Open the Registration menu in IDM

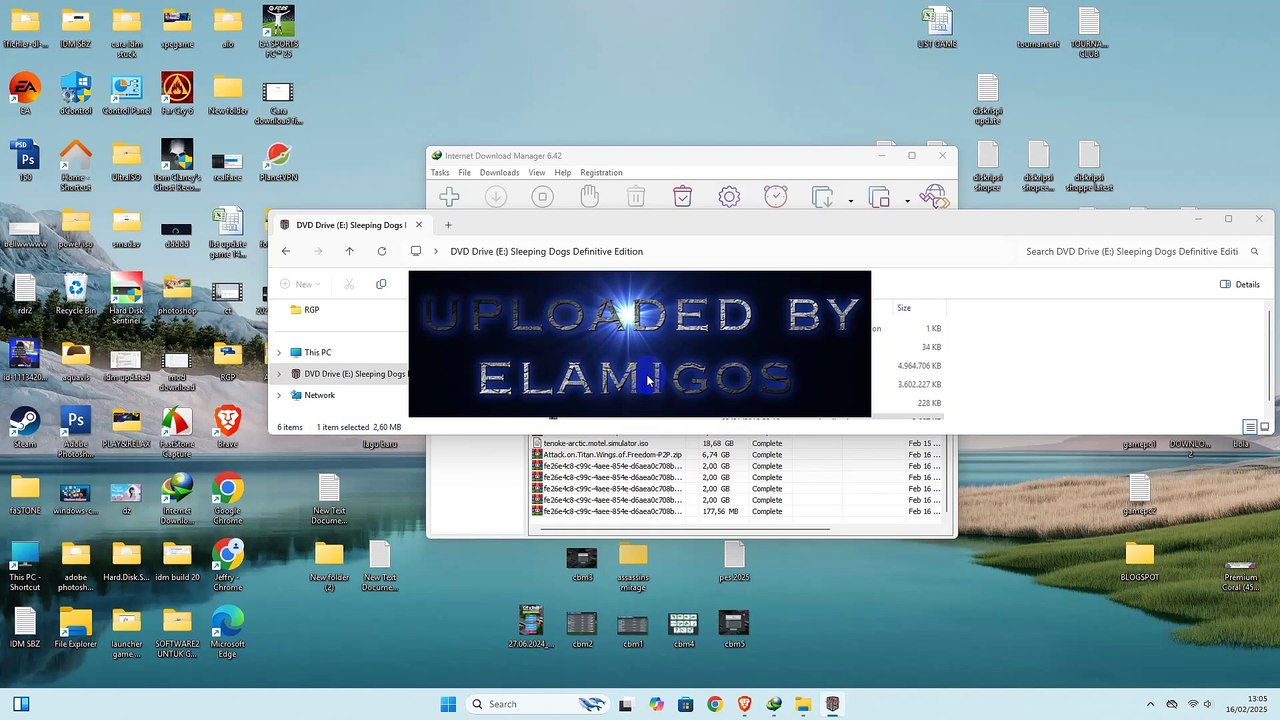601,173
